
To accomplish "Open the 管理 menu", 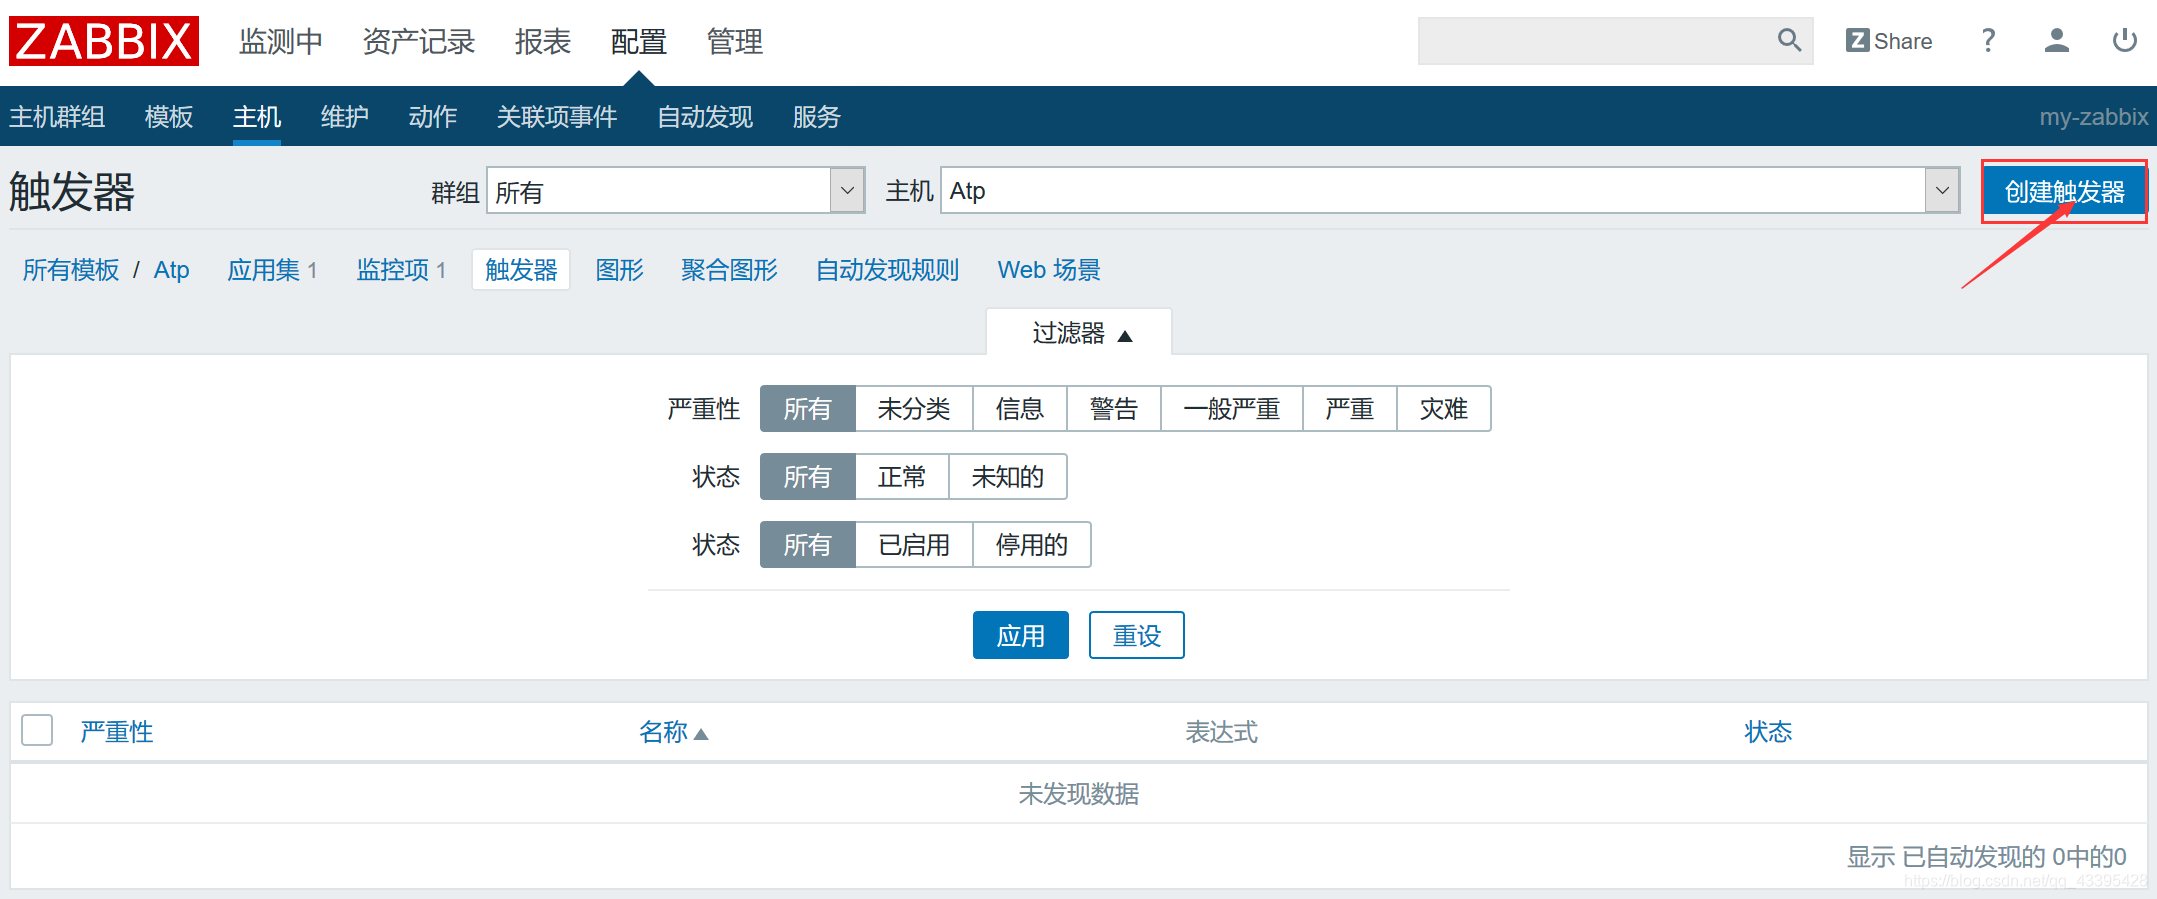I will point(735,42).
